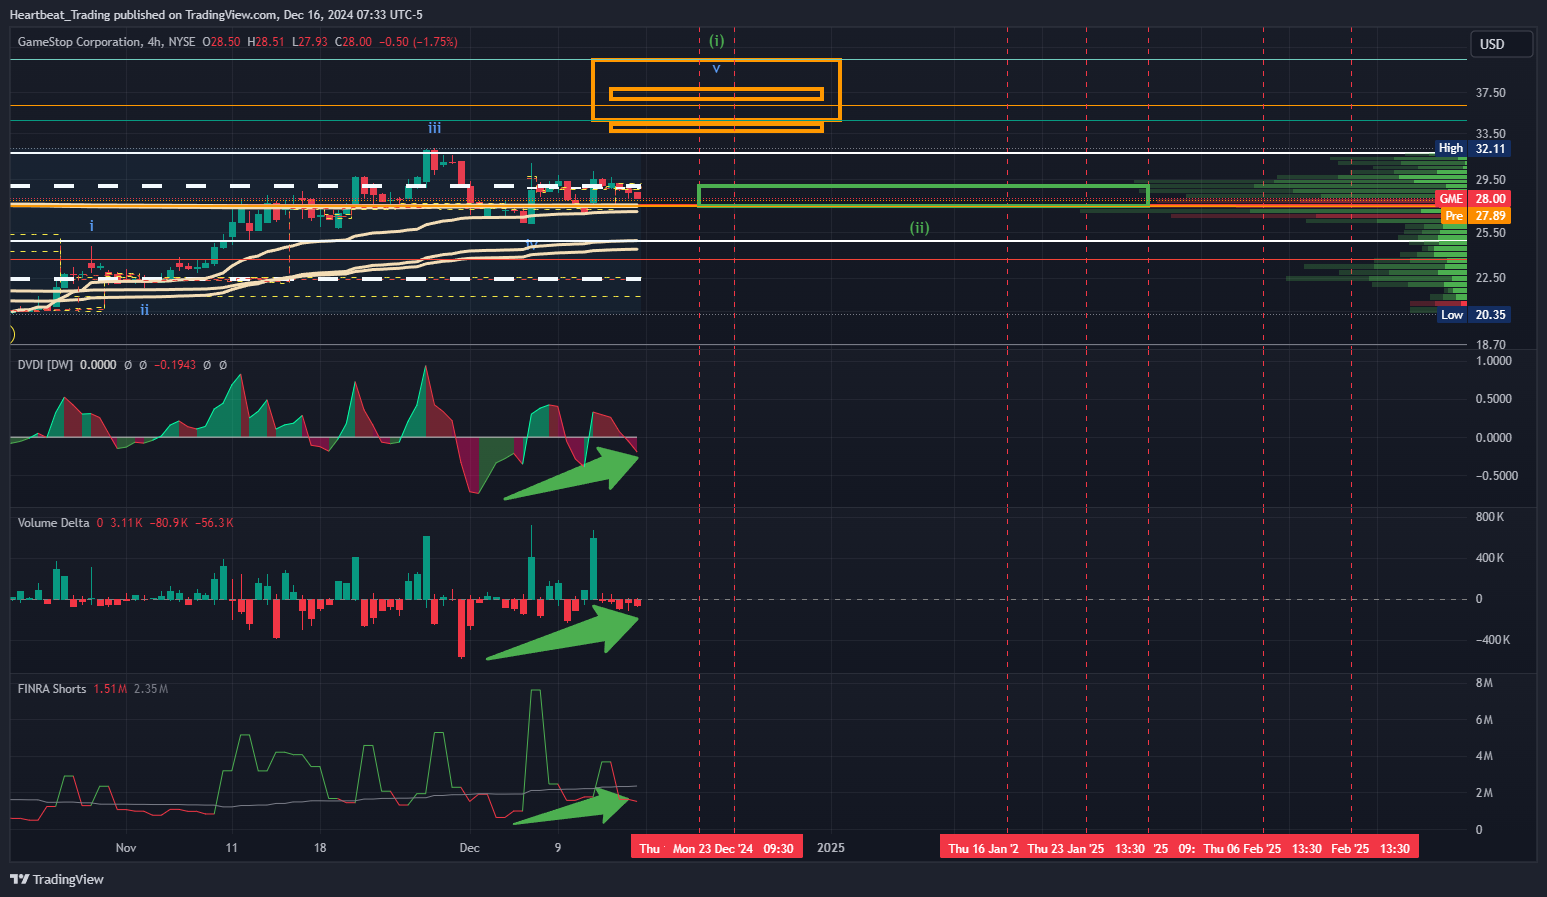Open the USD currency selector

tap(1501, 44)
